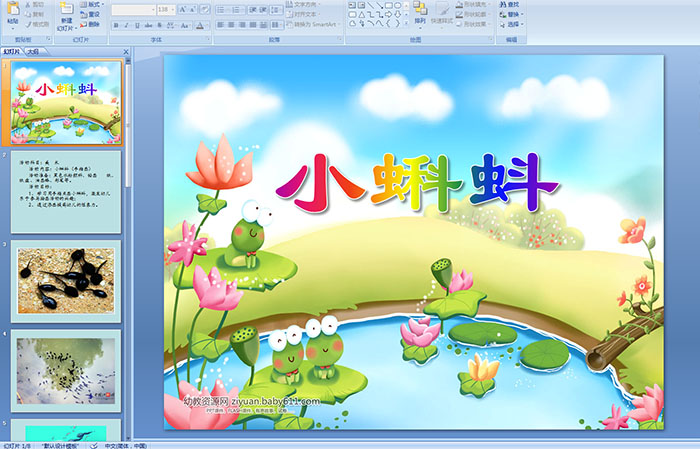Open the Clipboard pane launcher
Image resolution: width=700 pixels, height=449 pixels.
(48, 39)
